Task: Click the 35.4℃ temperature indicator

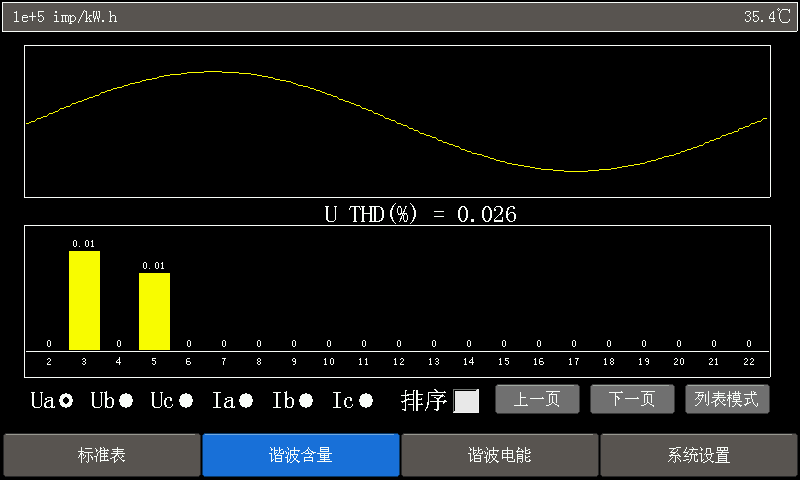Action: coord(767,17)
